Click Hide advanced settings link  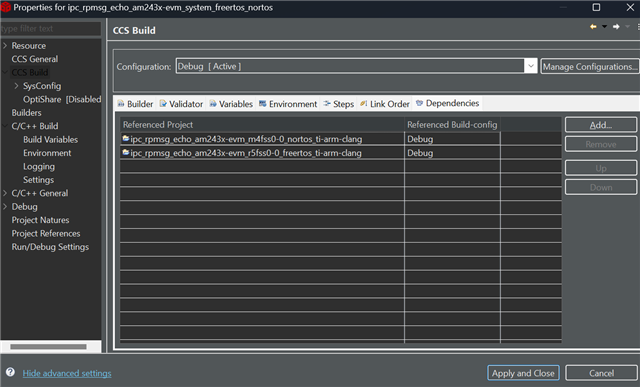[67, 373]
